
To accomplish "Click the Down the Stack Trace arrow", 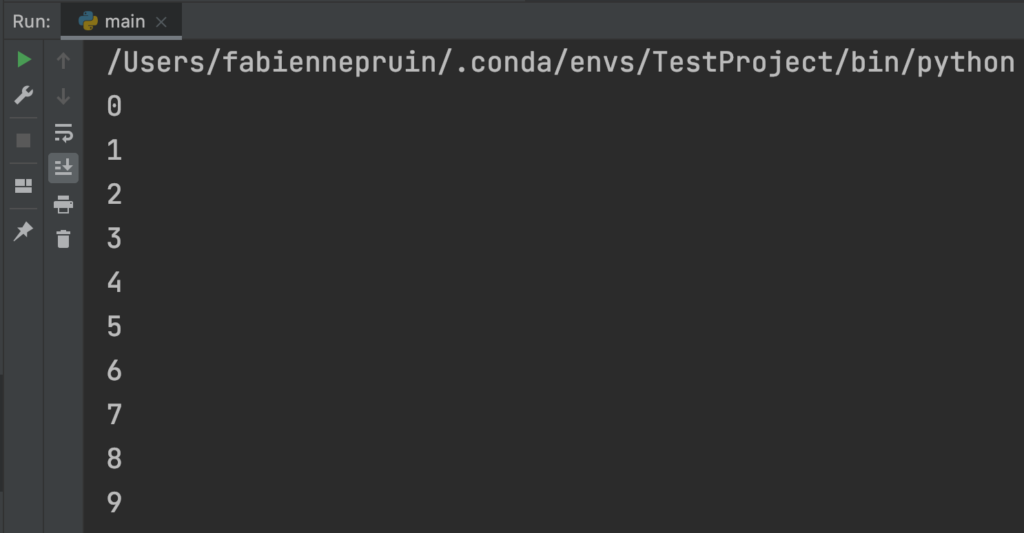I will click(x=64, y=96).
